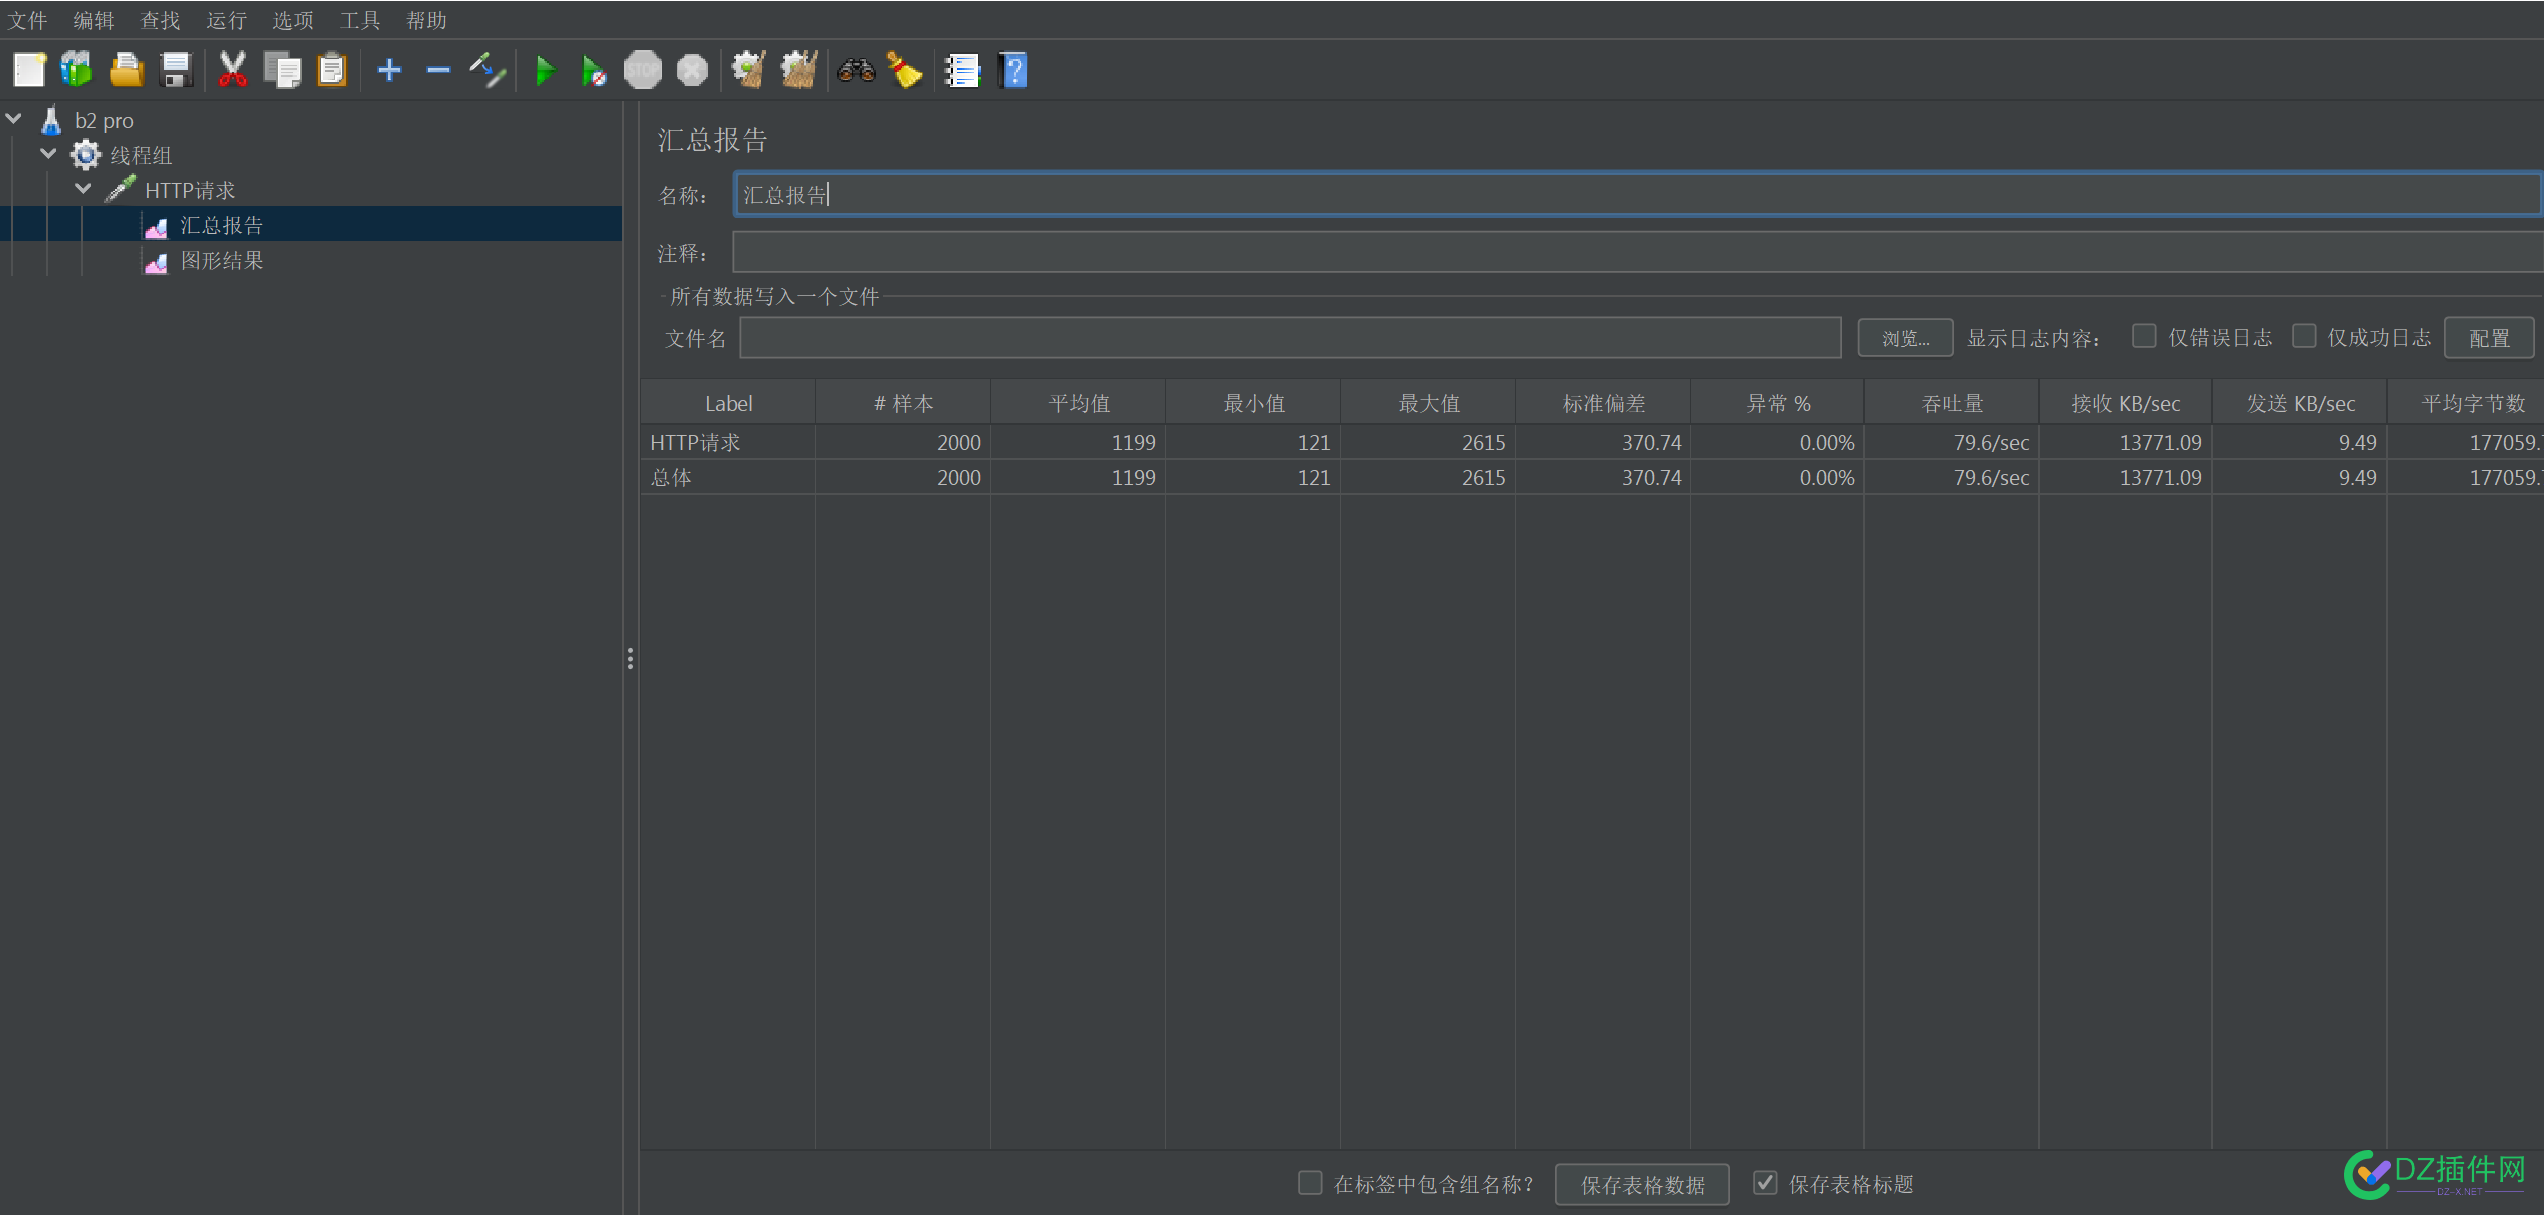Select the 图形结果 tree item
The image size is (2544, 1215).
point(222,261)
